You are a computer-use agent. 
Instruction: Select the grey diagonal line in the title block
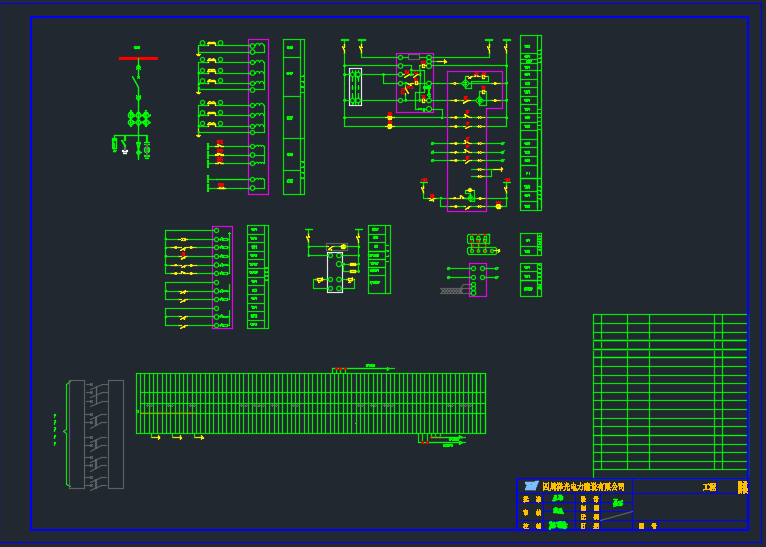point(617,516)
